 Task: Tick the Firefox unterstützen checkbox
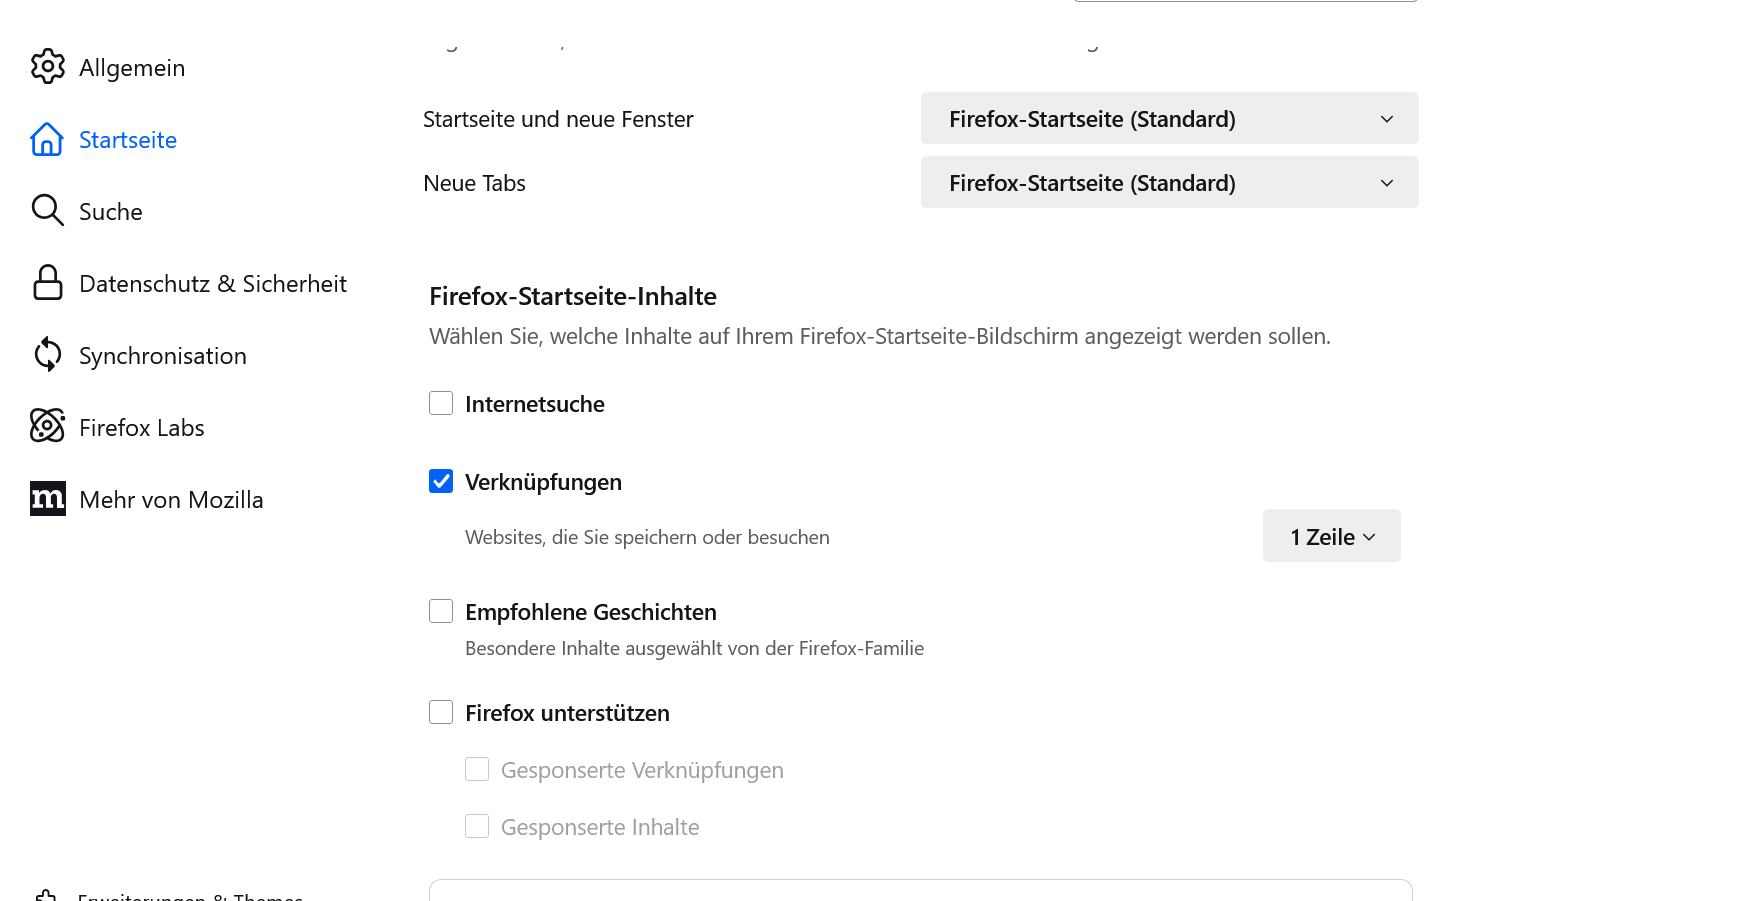click(x=441, y=712)
